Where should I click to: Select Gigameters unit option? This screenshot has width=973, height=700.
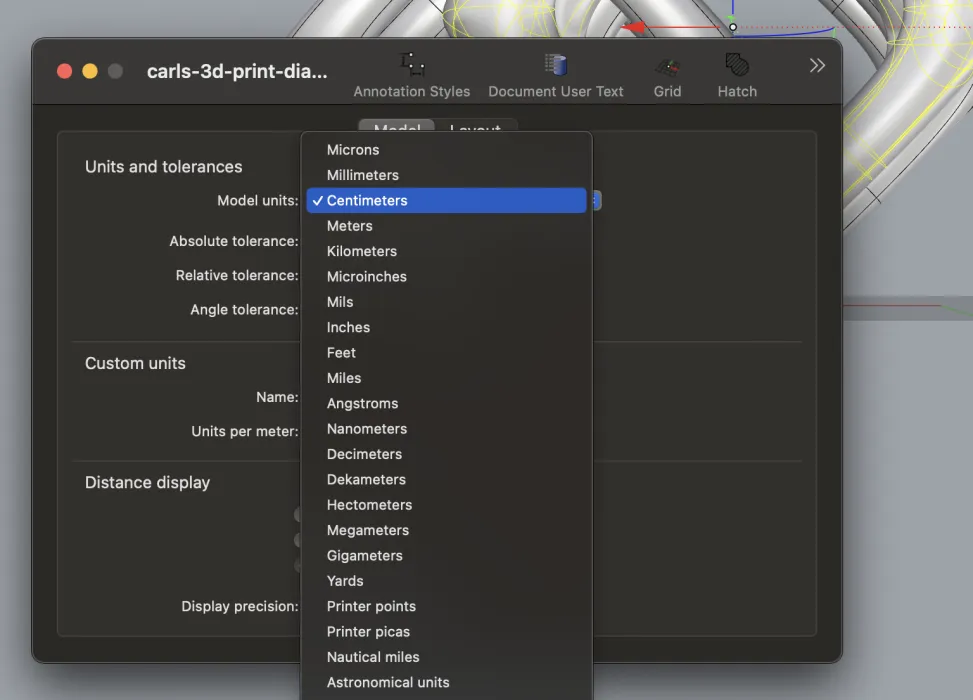tap(447, 556)
